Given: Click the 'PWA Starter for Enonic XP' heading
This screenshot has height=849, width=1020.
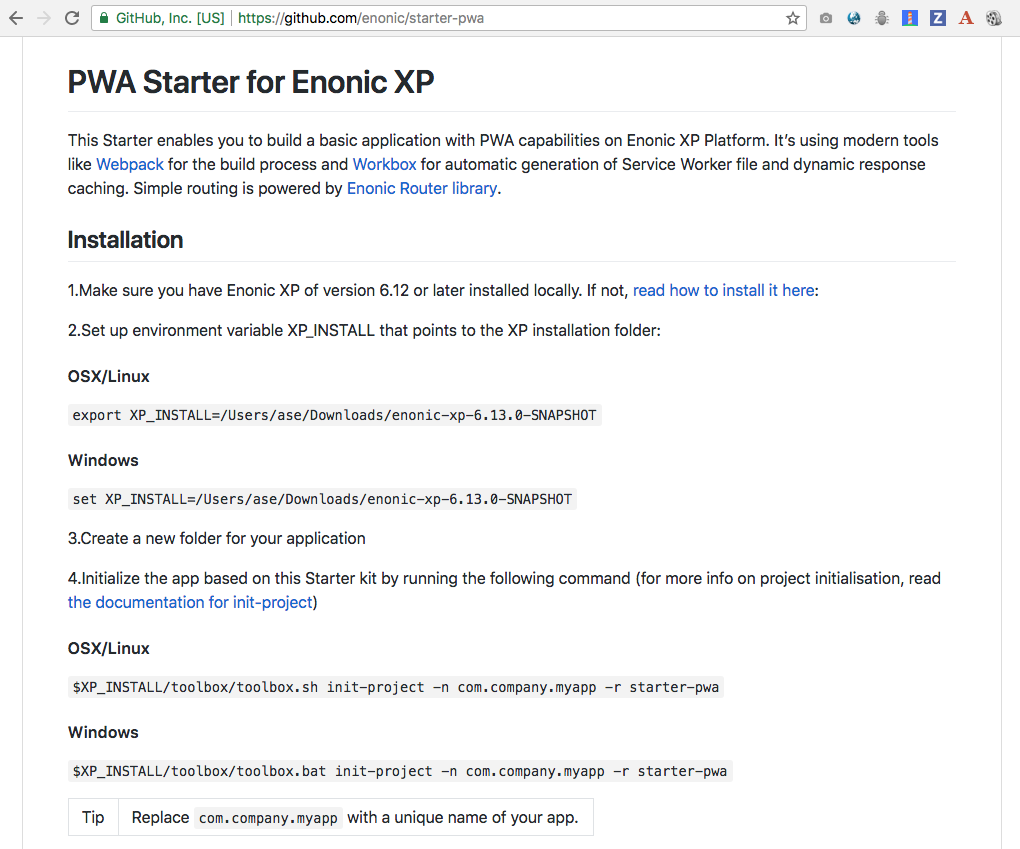Looking at the screenshot, I should tap(250, 82).
